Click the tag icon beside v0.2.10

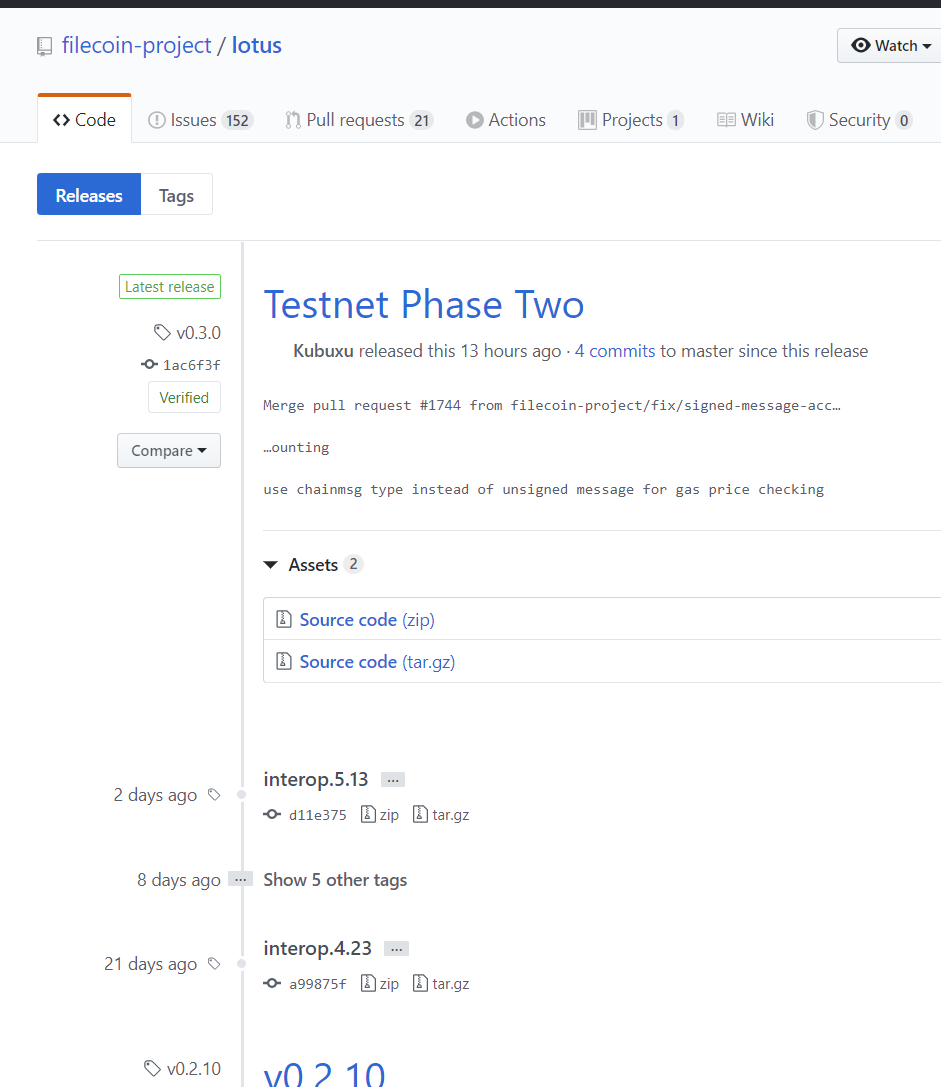pyautogui.click(x=152, y=1068)
